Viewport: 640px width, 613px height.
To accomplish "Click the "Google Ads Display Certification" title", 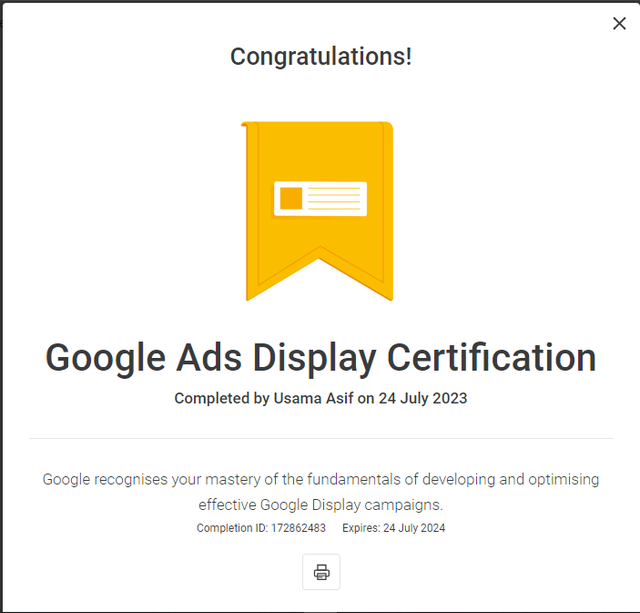I will (321, 358).
